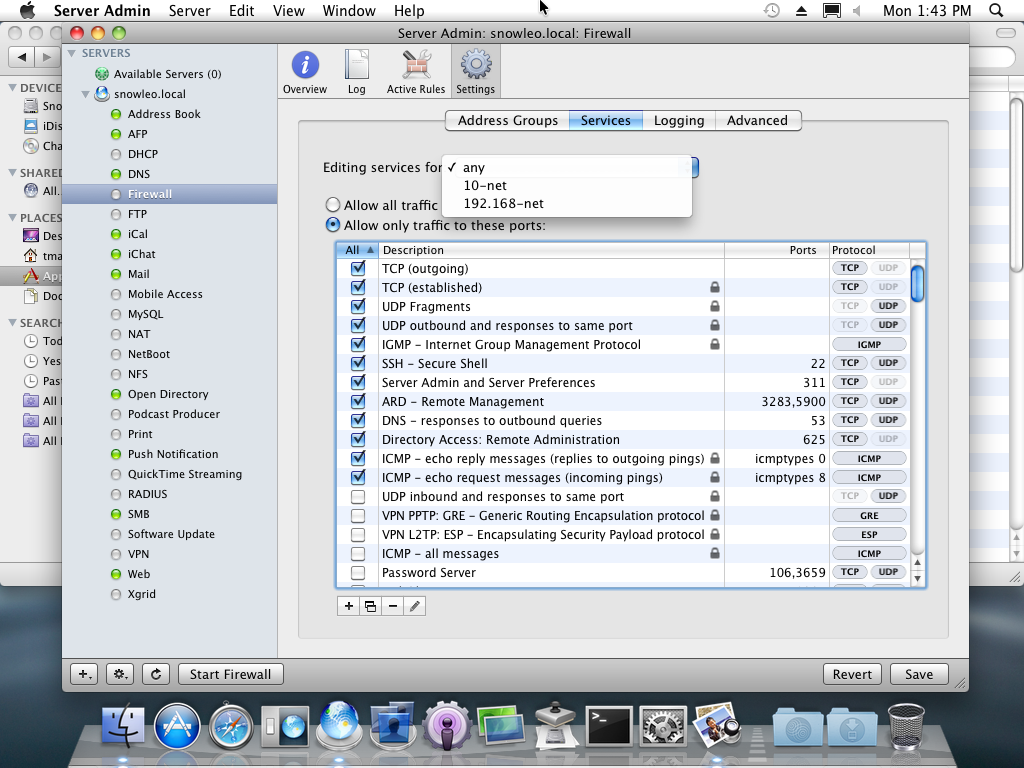Open Terminal from the dock
The height and width of the screenshot is (768, 1024).
tap(609, 726)
